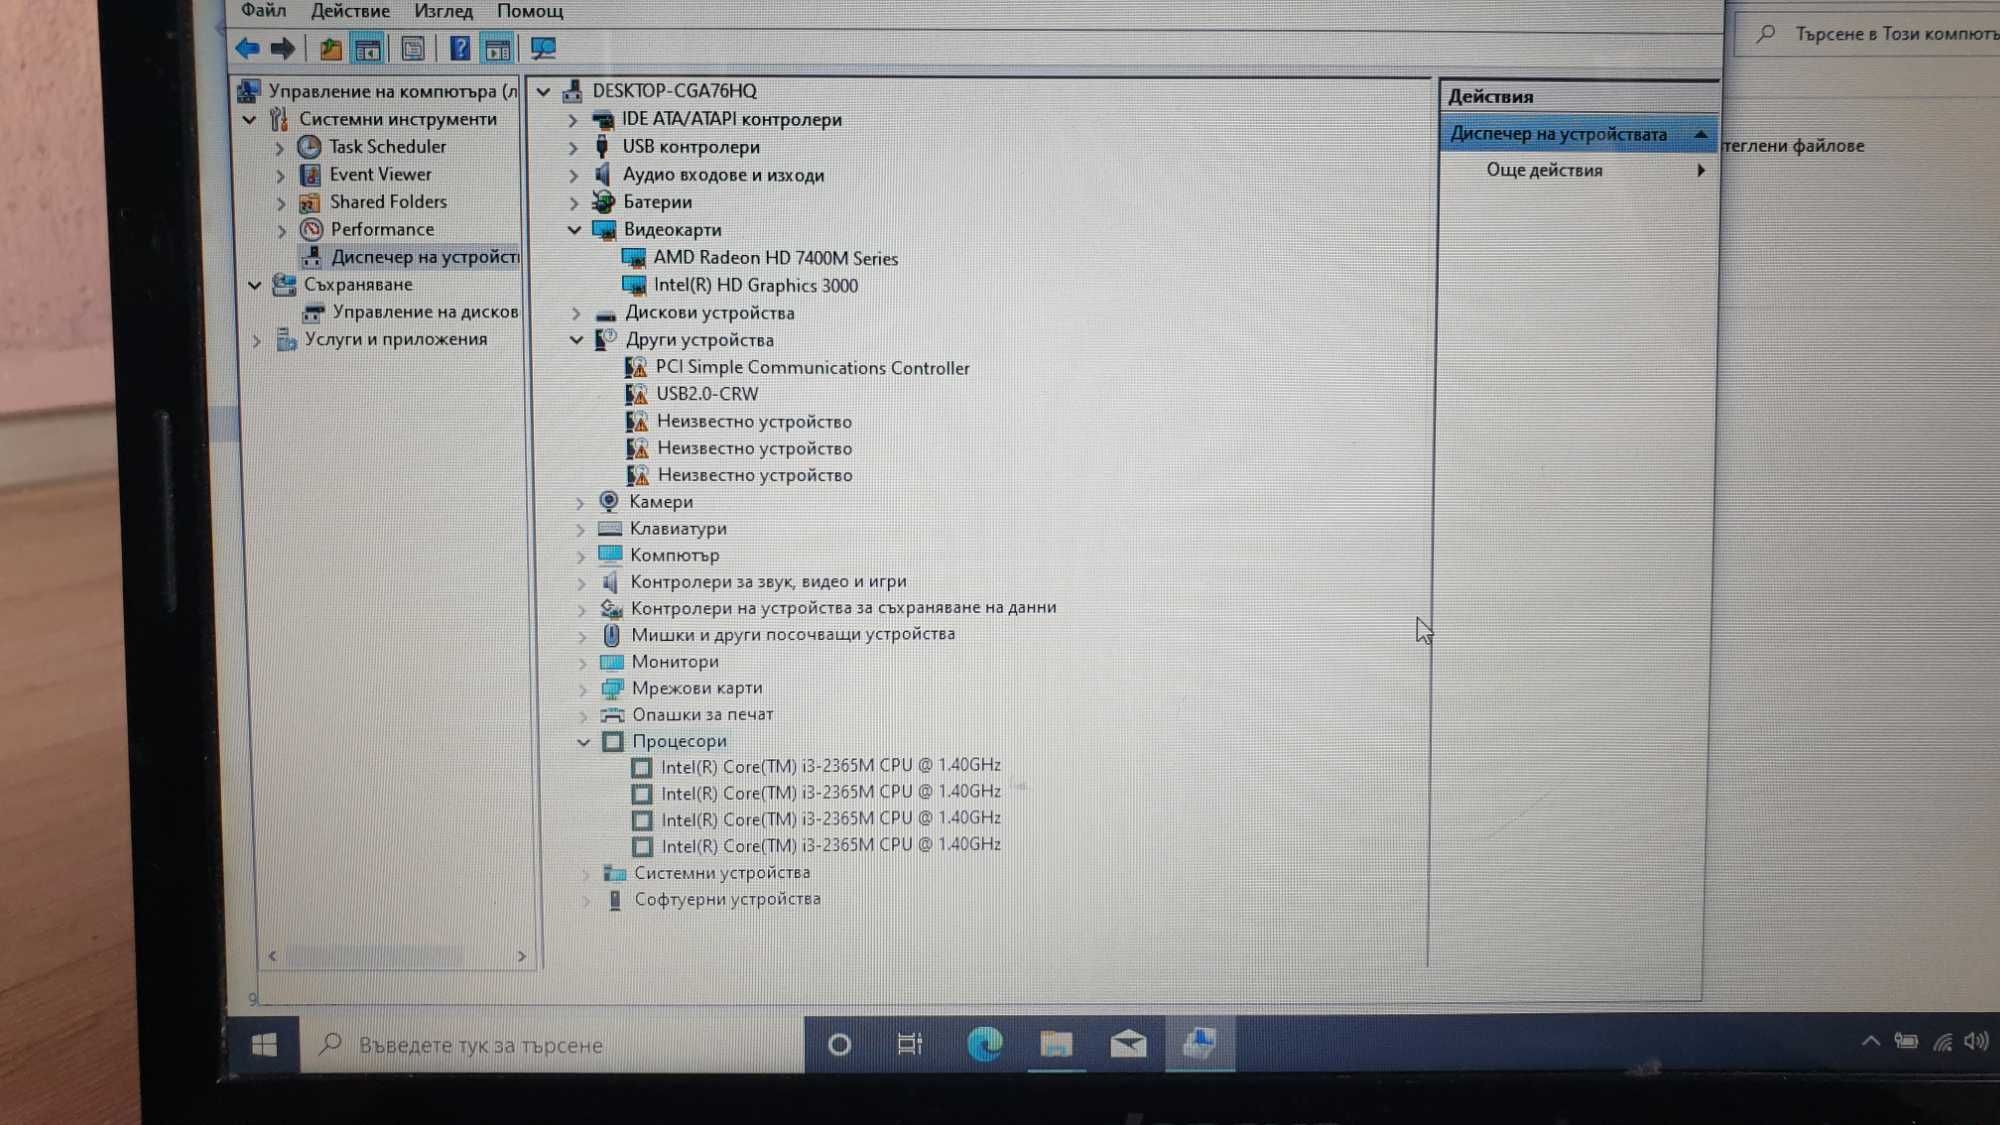Image resolution: width=2000 pixels, height=1125 pixels.
Task: Collapse Процесори node
Action: pyautogui.click(x=583, y=742)
